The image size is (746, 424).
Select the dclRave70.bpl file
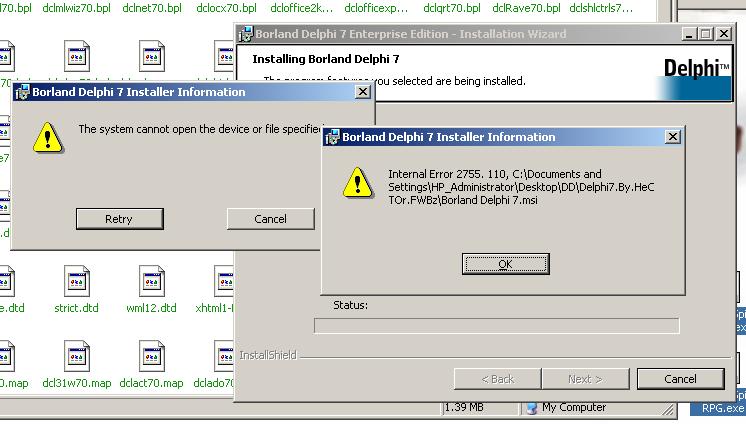point(526,8)
